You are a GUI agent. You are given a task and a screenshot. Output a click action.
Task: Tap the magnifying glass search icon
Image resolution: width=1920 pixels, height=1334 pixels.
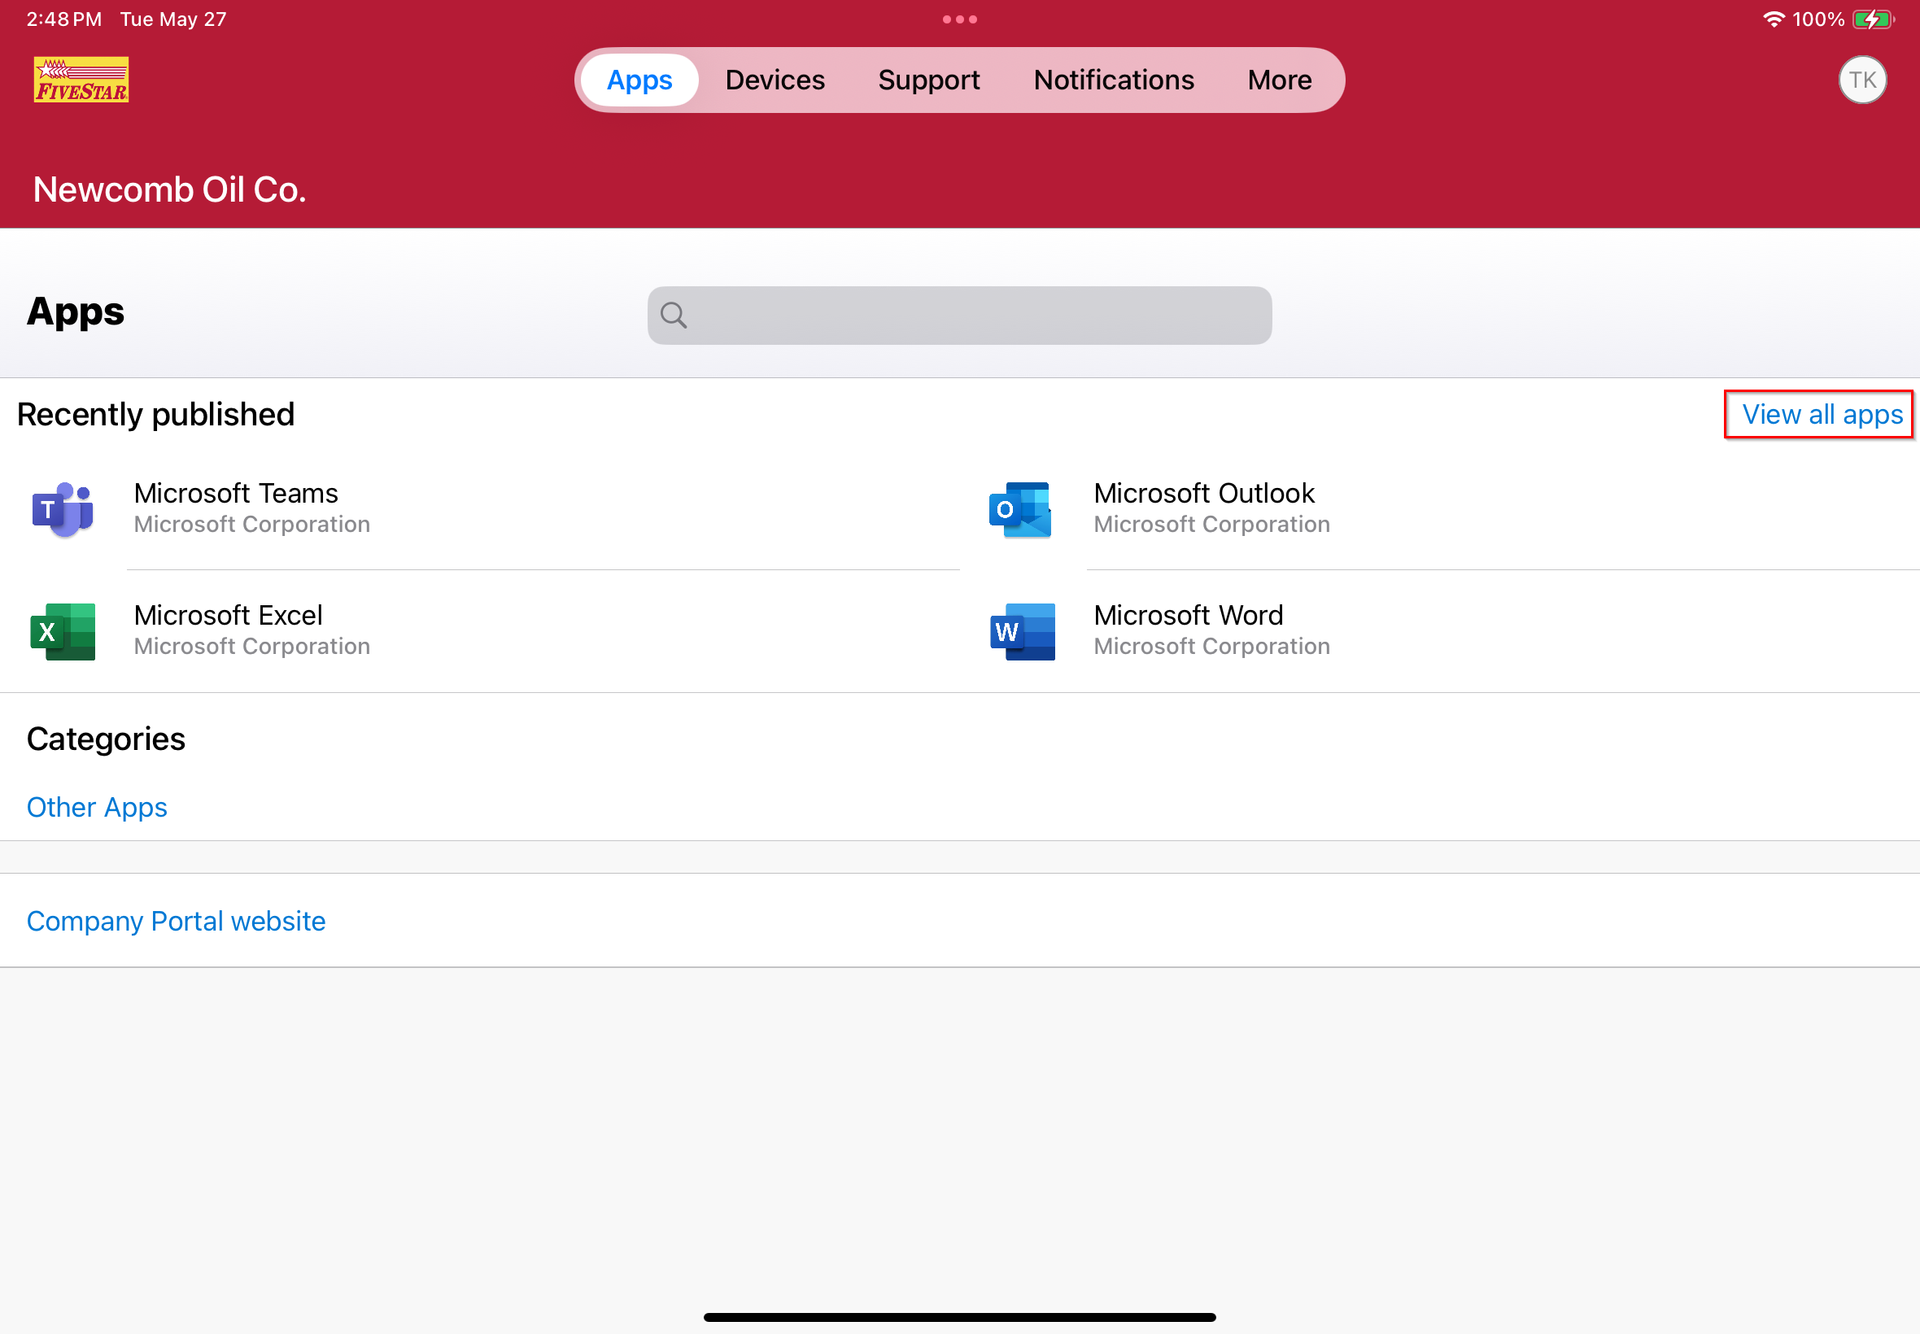[674, 316]
